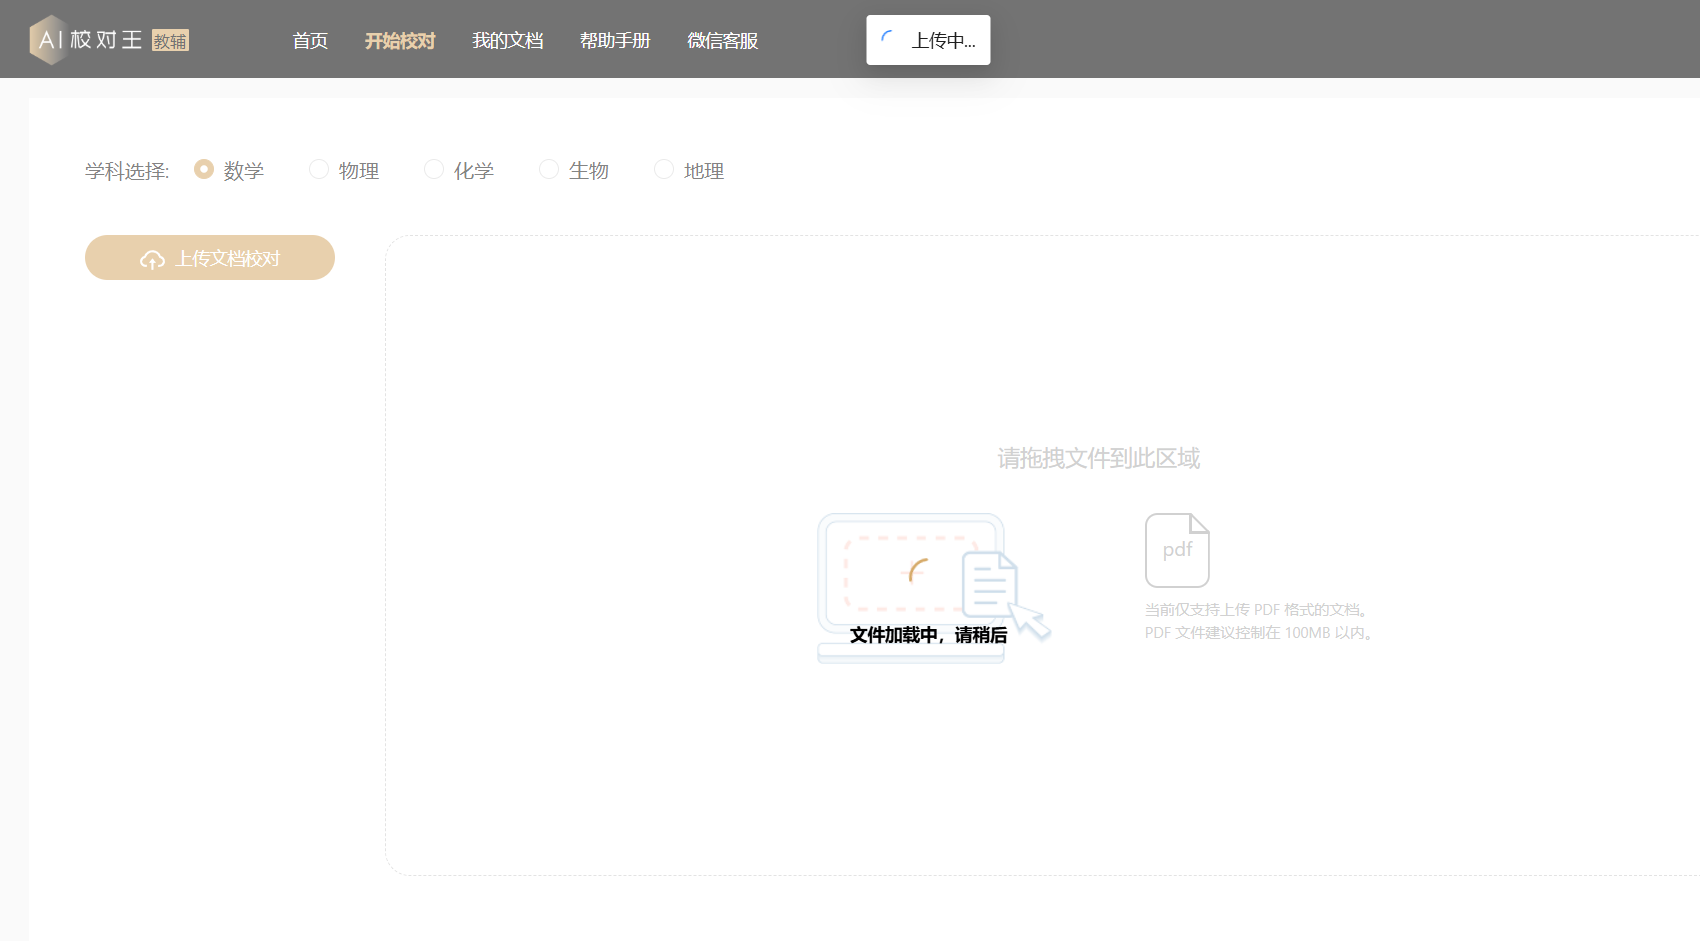This screenshot has height=941, width=1700.
Task: Click the pdf file format icon
Action: [x=1177, y=550]
